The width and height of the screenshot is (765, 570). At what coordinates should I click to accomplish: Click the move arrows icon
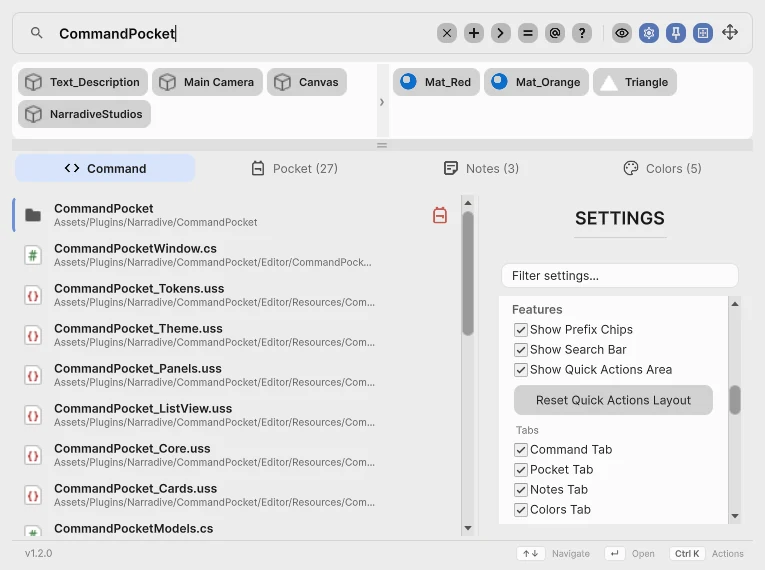click(730, 33)
